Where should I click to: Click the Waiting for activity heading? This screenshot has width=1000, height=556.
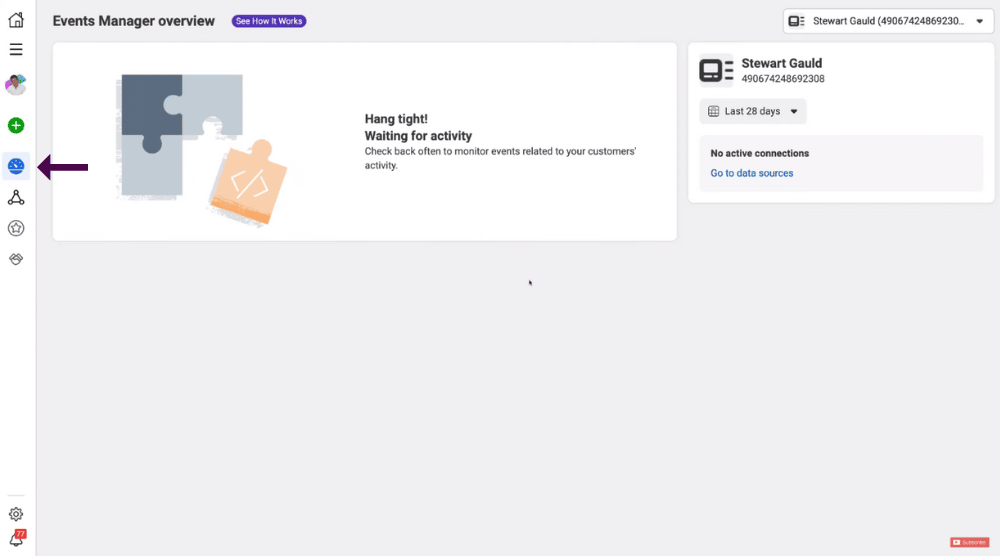click(418, 136)
